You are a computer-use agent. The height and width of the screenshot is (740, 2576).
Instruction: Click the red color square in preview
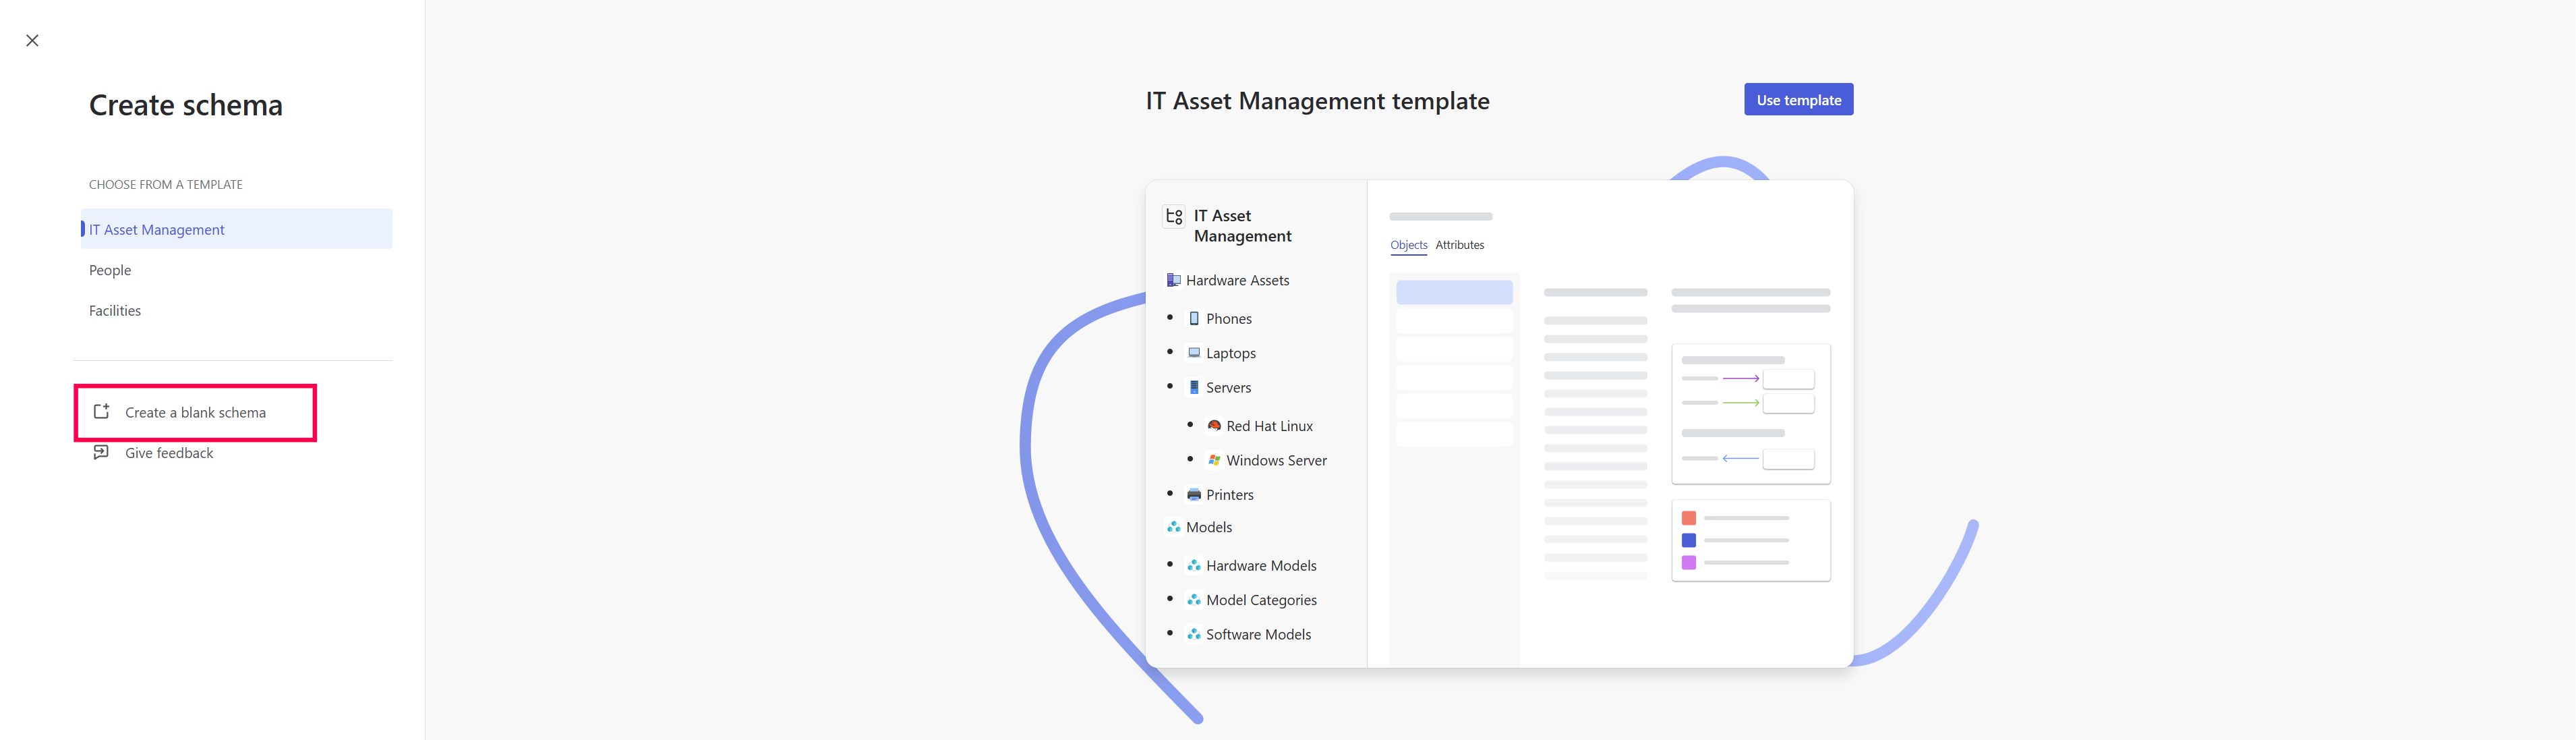click(x=1688, y=518)
